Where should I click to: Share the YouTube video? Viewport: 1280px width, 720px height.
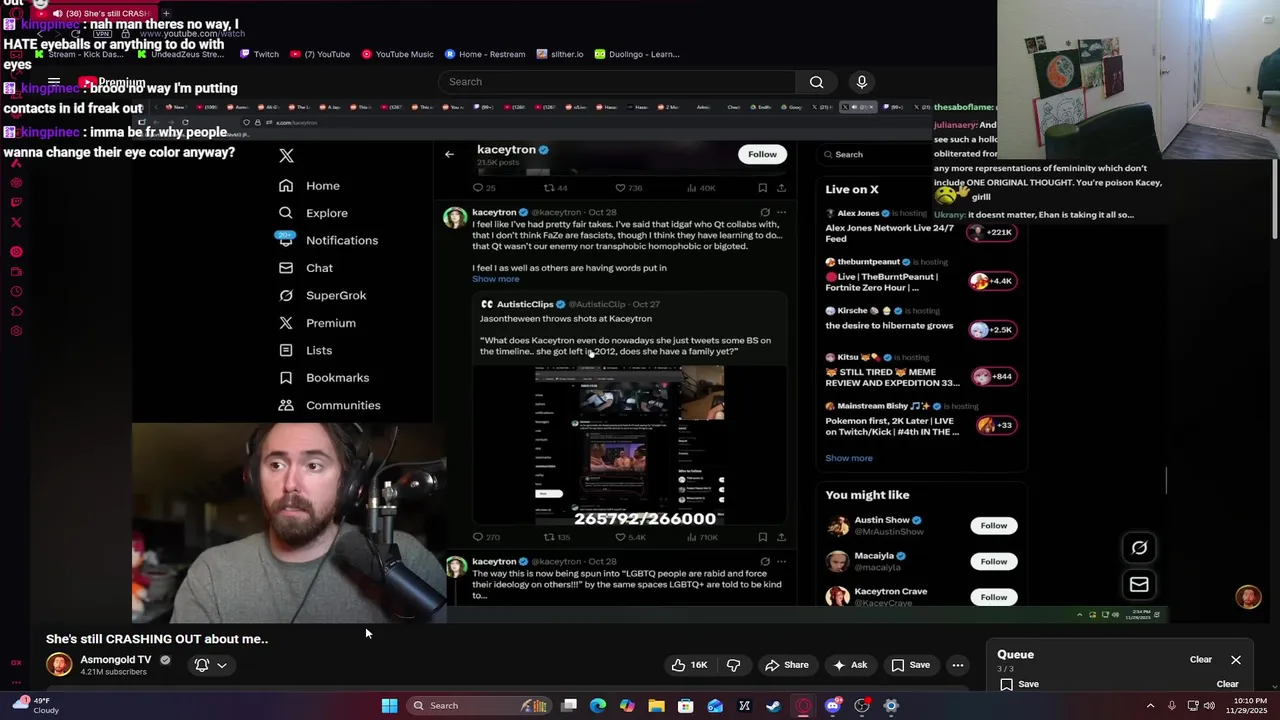[786, 665]
